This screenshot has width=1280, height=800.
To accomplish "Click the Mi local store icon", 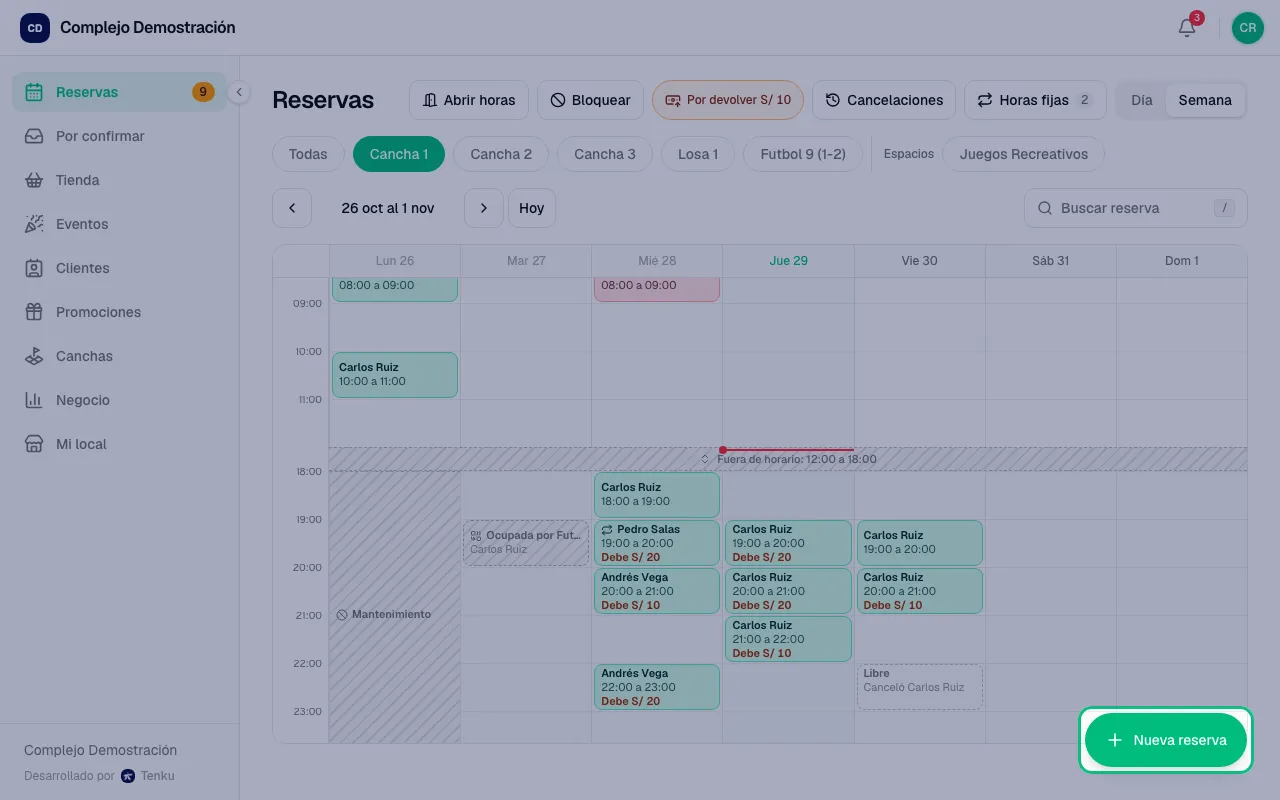I will (x=34, y=444).
